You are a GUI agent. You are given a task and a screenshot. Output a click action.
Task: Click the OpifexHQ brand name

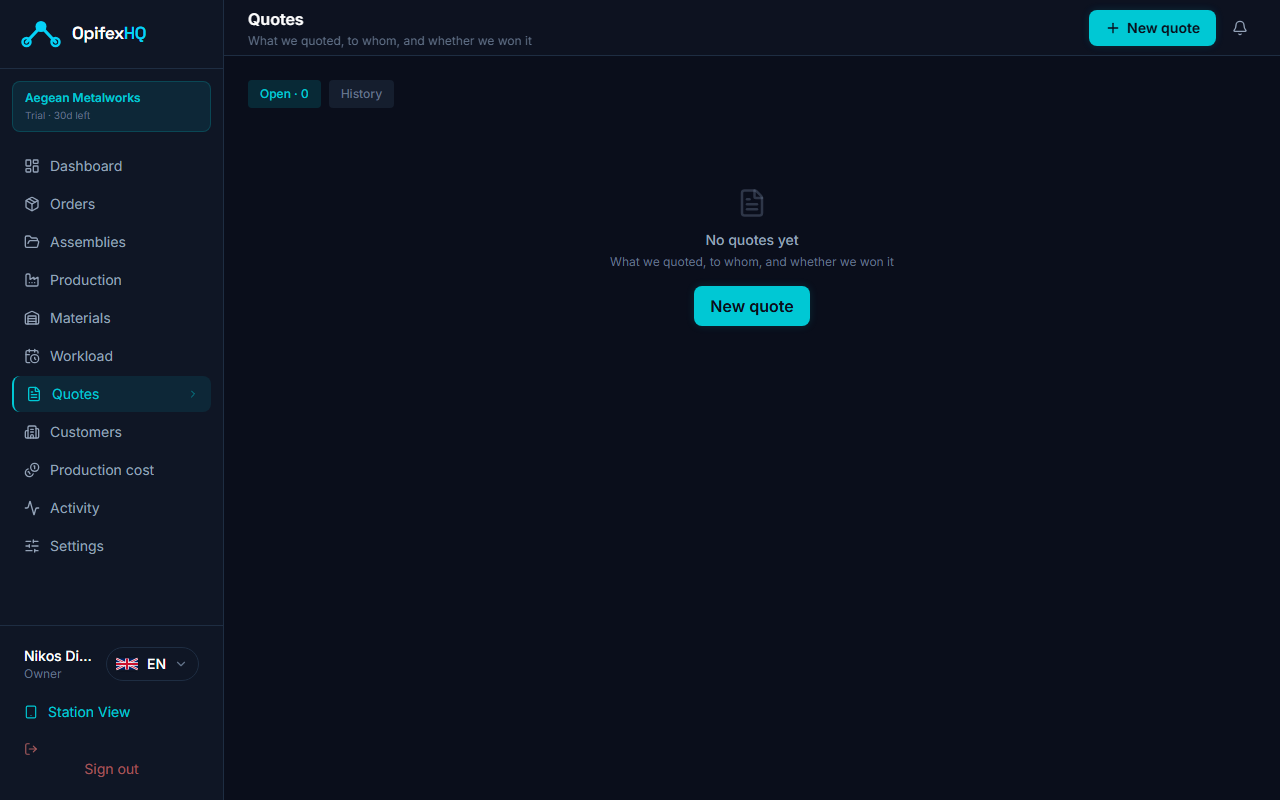tap(109, 34)
